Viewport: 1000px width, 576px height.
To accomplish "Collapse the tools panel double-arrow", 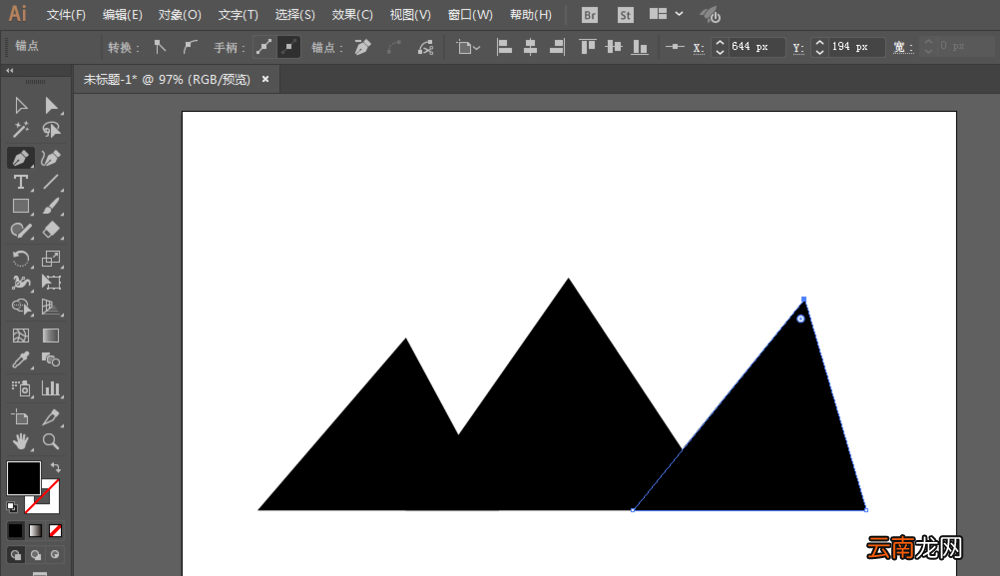I will pyautogui.click(x=10, y=71).
